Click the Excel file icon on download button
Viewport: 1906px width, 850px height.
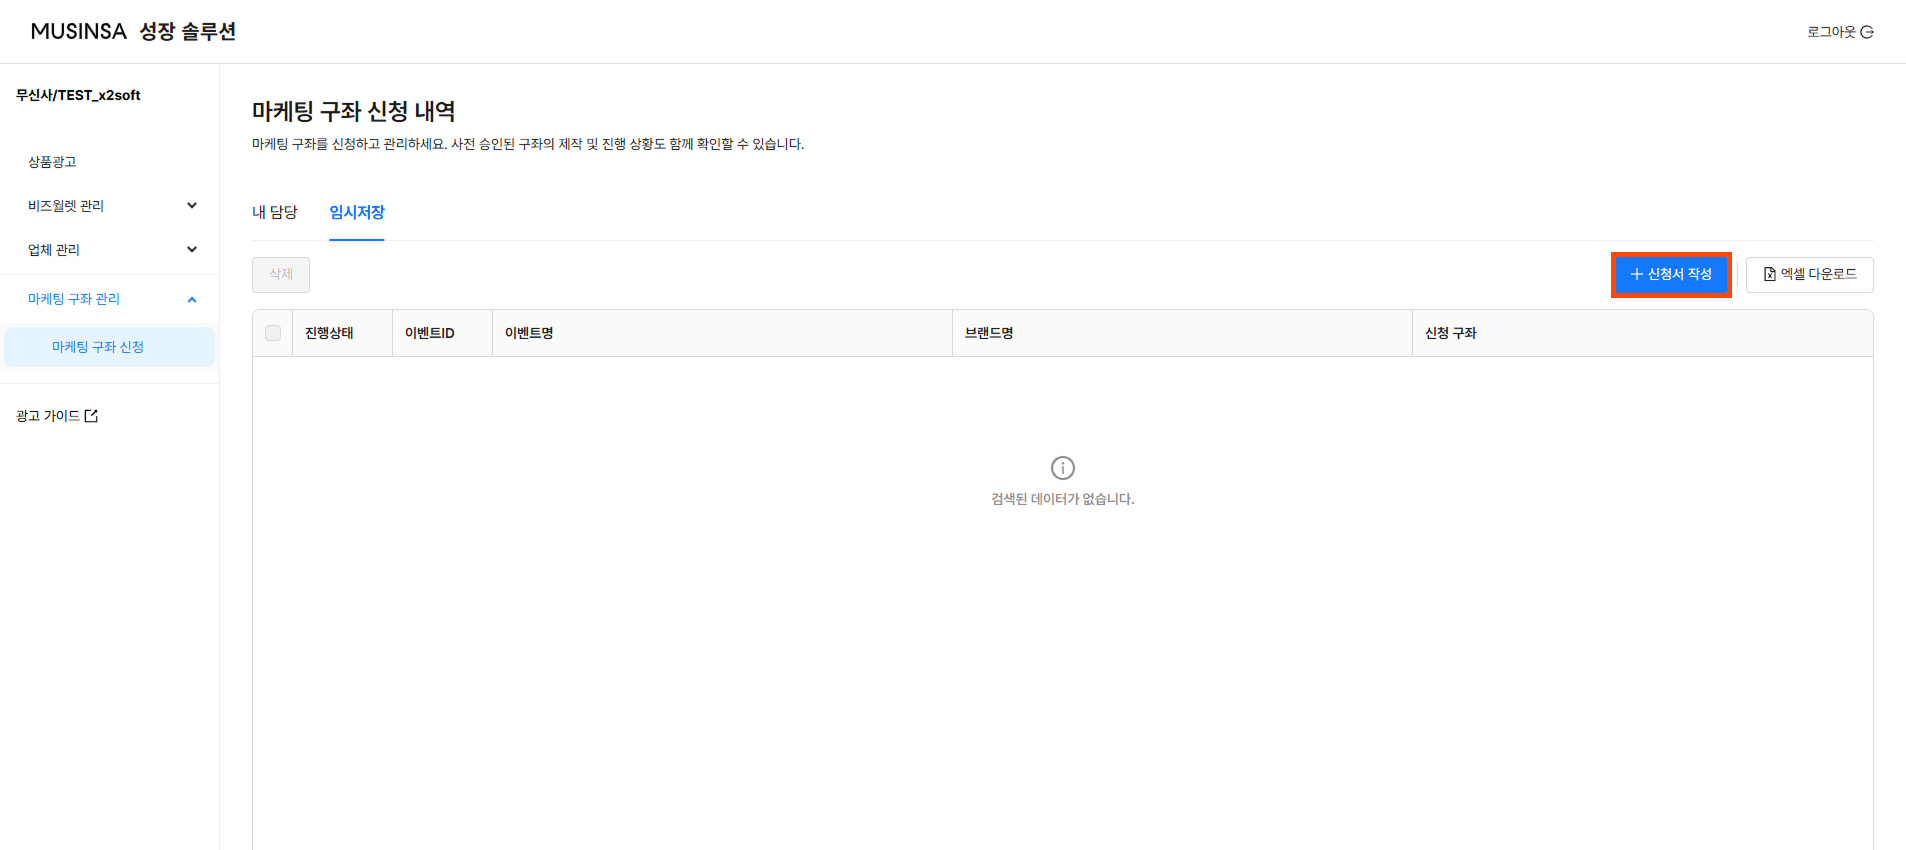1769,274
